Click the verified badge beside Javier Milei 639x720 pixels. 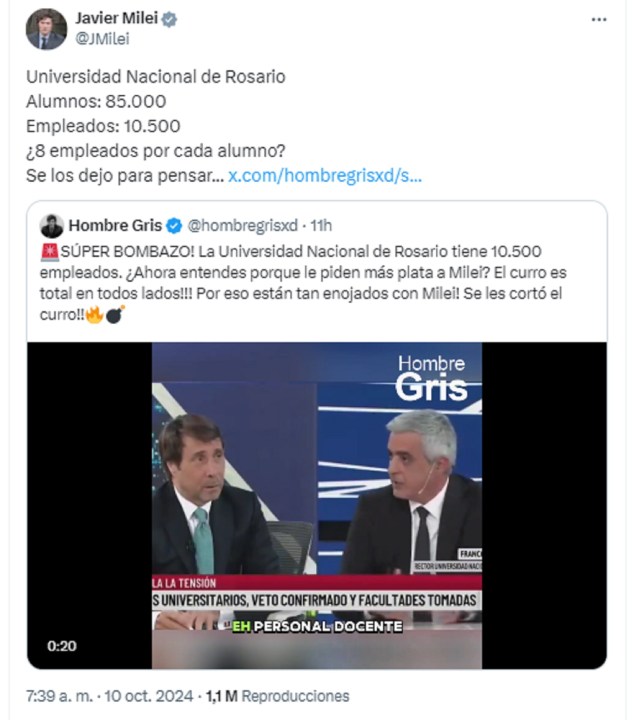coord(169,19)
